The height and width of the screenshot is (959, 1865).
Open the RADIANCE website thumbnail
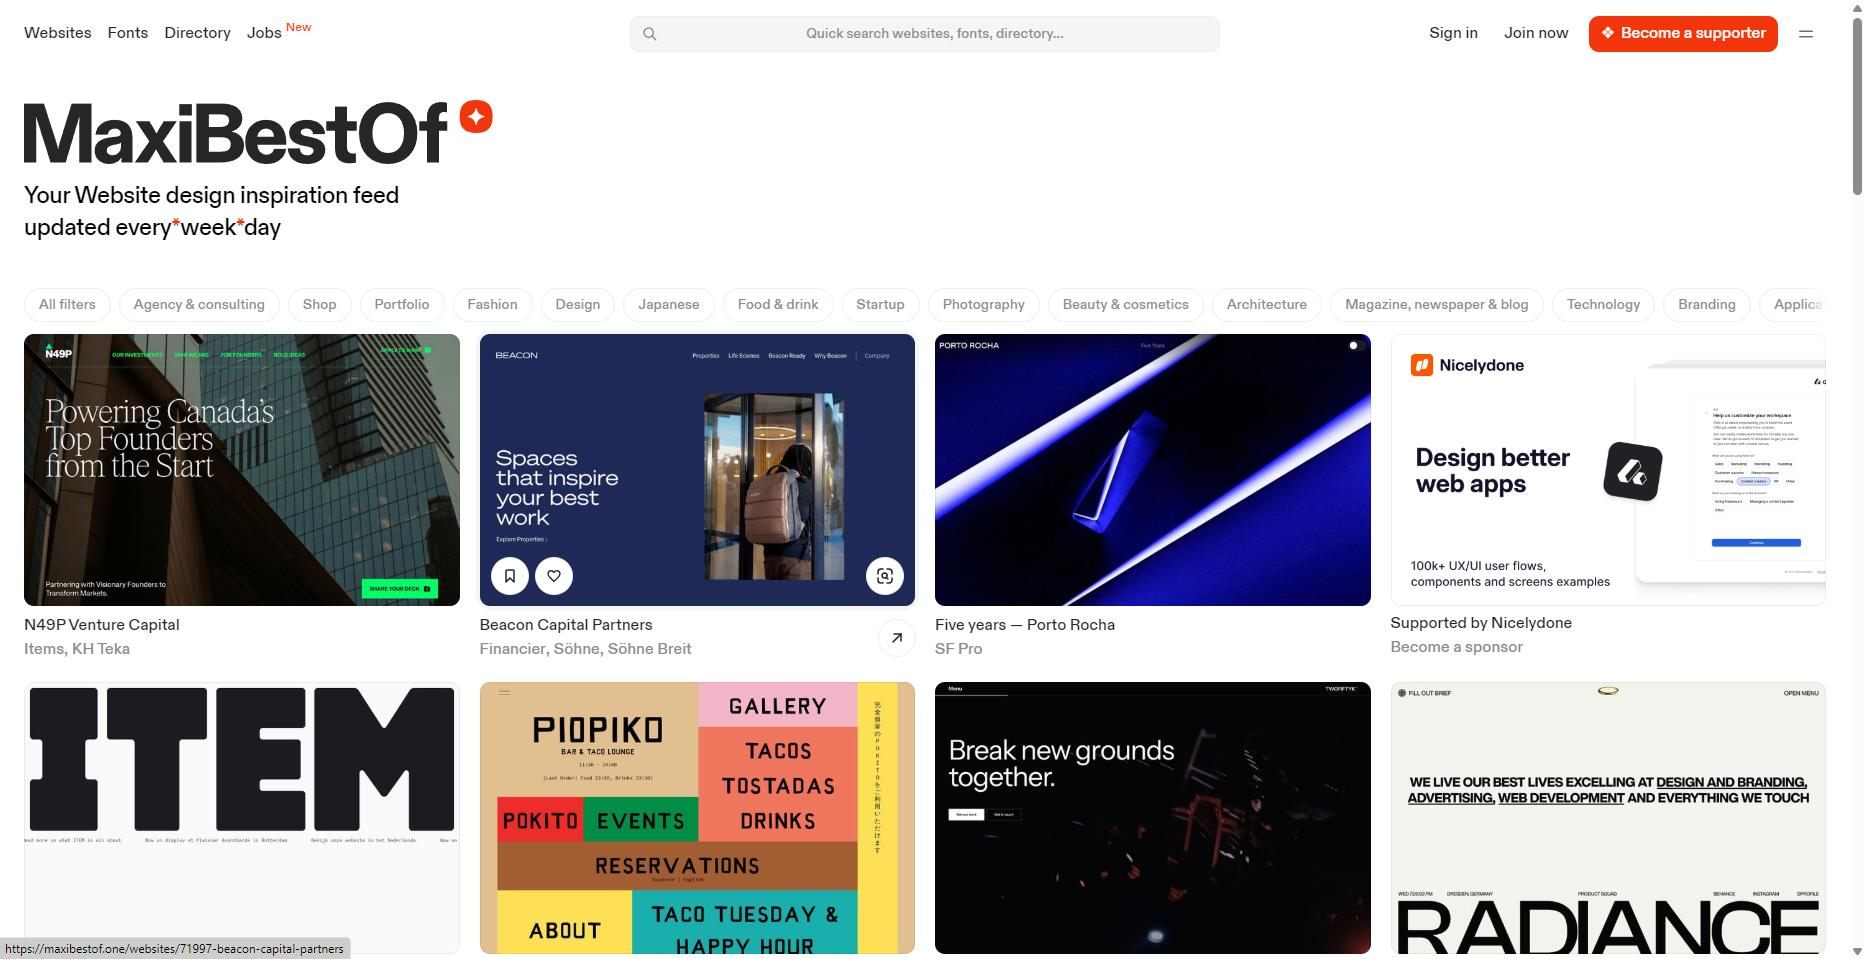pyautogui.click(x=1608, y=818)
